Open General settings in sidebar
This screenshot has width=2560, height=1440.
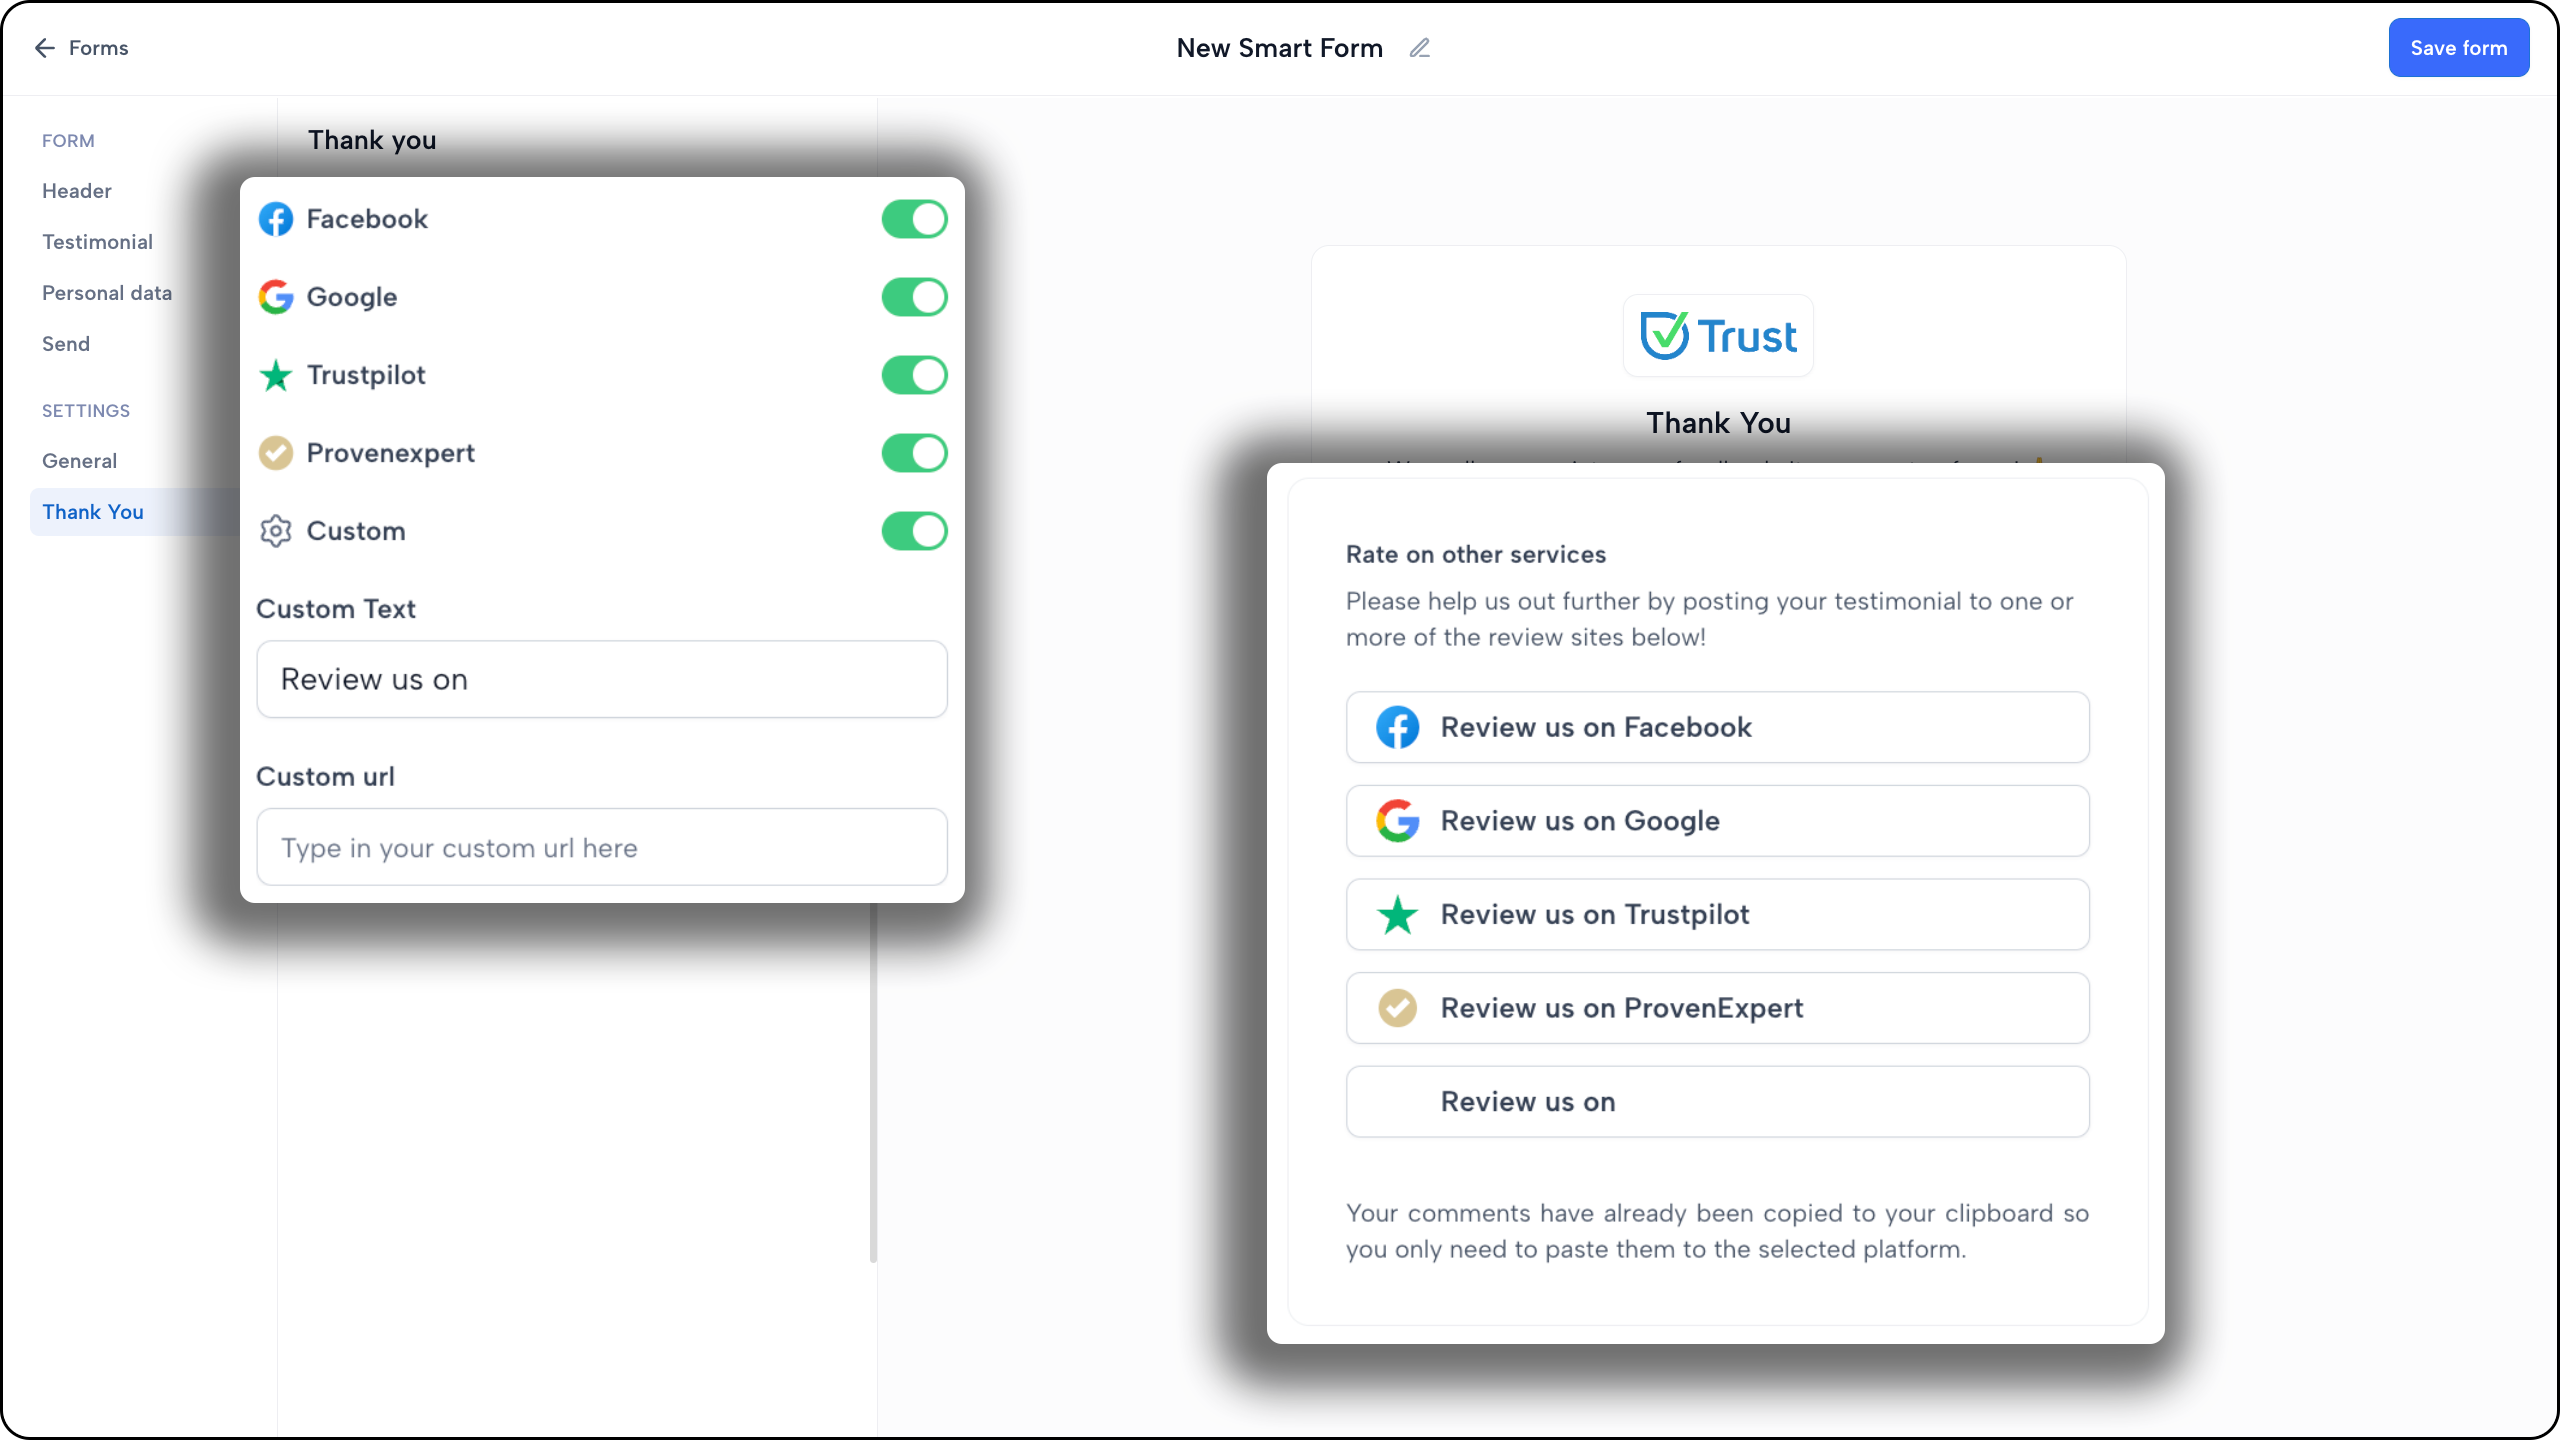(79, 461)
